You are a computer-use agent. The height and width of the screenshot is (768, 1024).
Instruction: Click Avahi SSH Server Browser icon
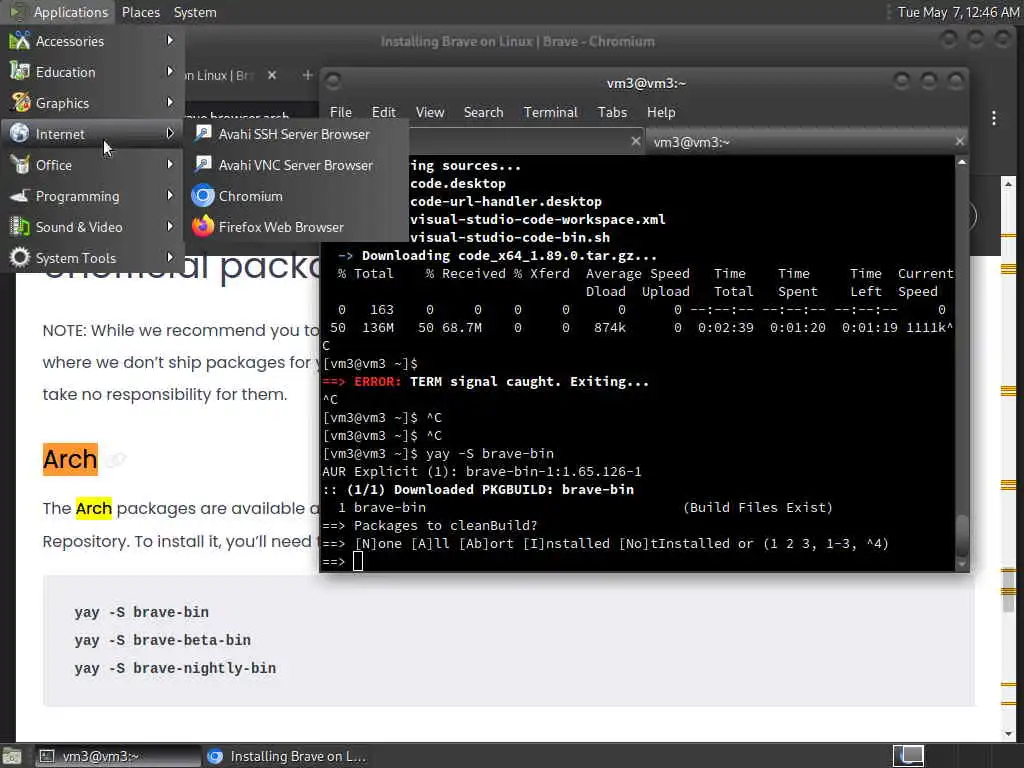203,133
